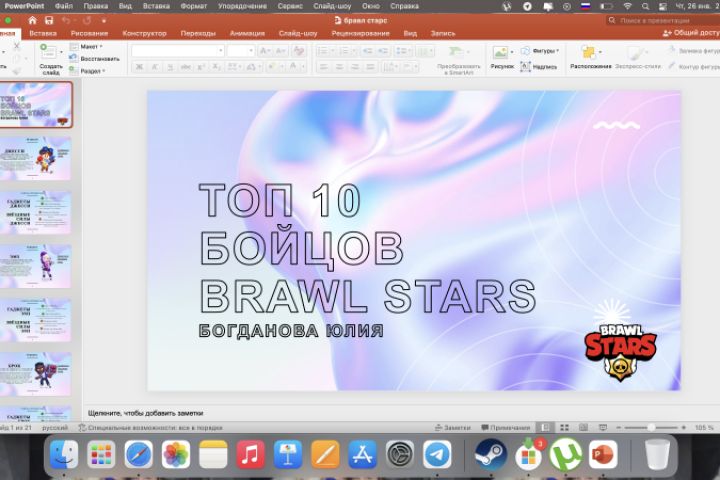
Task: Open the bulleted list dropdown
Action: tap(333, 51)
